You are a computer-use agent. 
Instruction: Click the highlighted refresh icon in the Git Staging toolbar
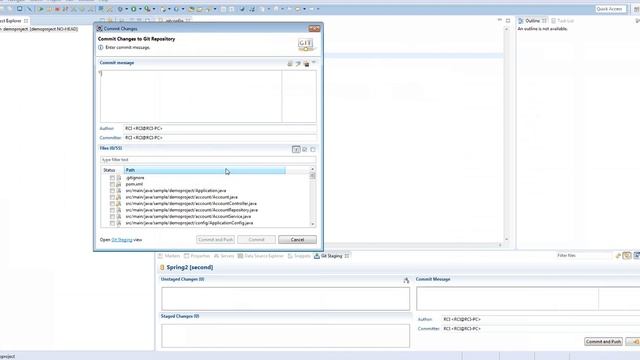coord(627,256)
